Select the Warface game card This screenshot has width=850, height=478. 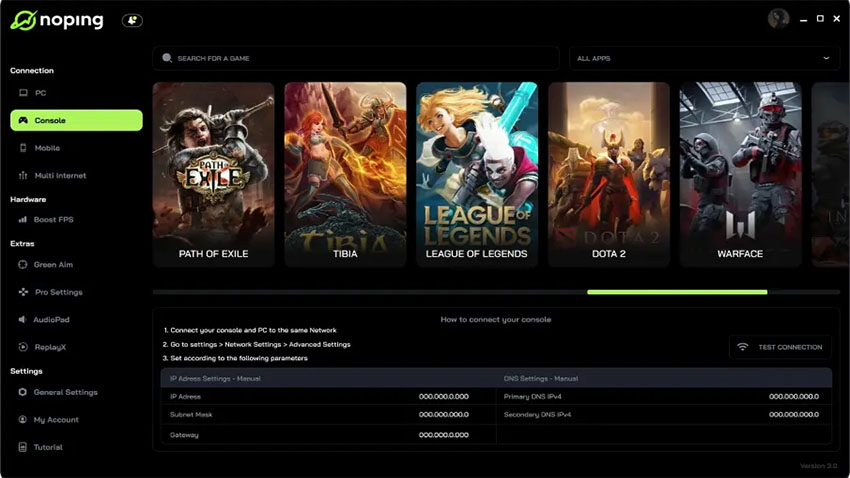(740, 175)
